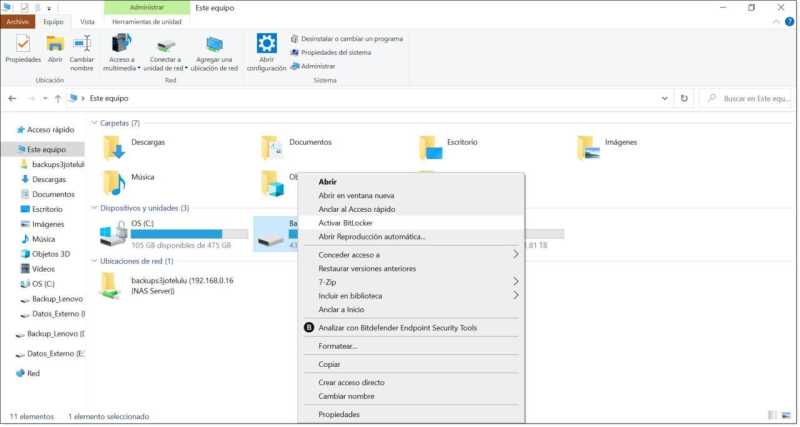Refresh the Este equipo view

point(684,98)
